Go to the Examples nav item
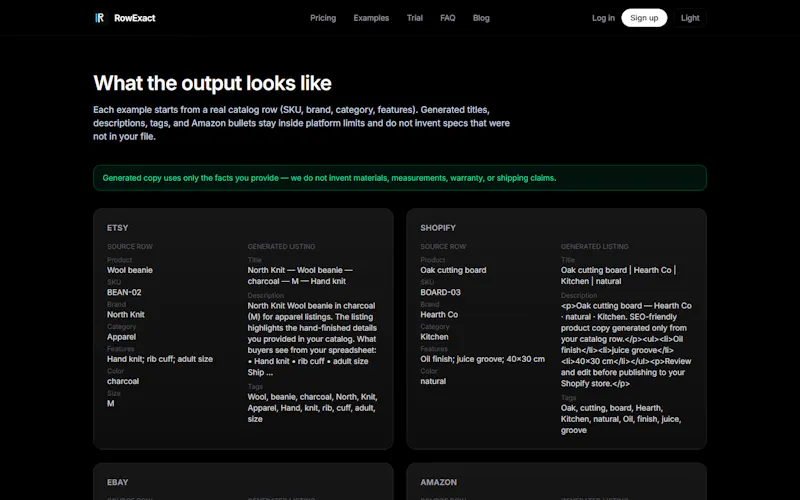This screenshot has width=800, height=500. tap(371, 18)
